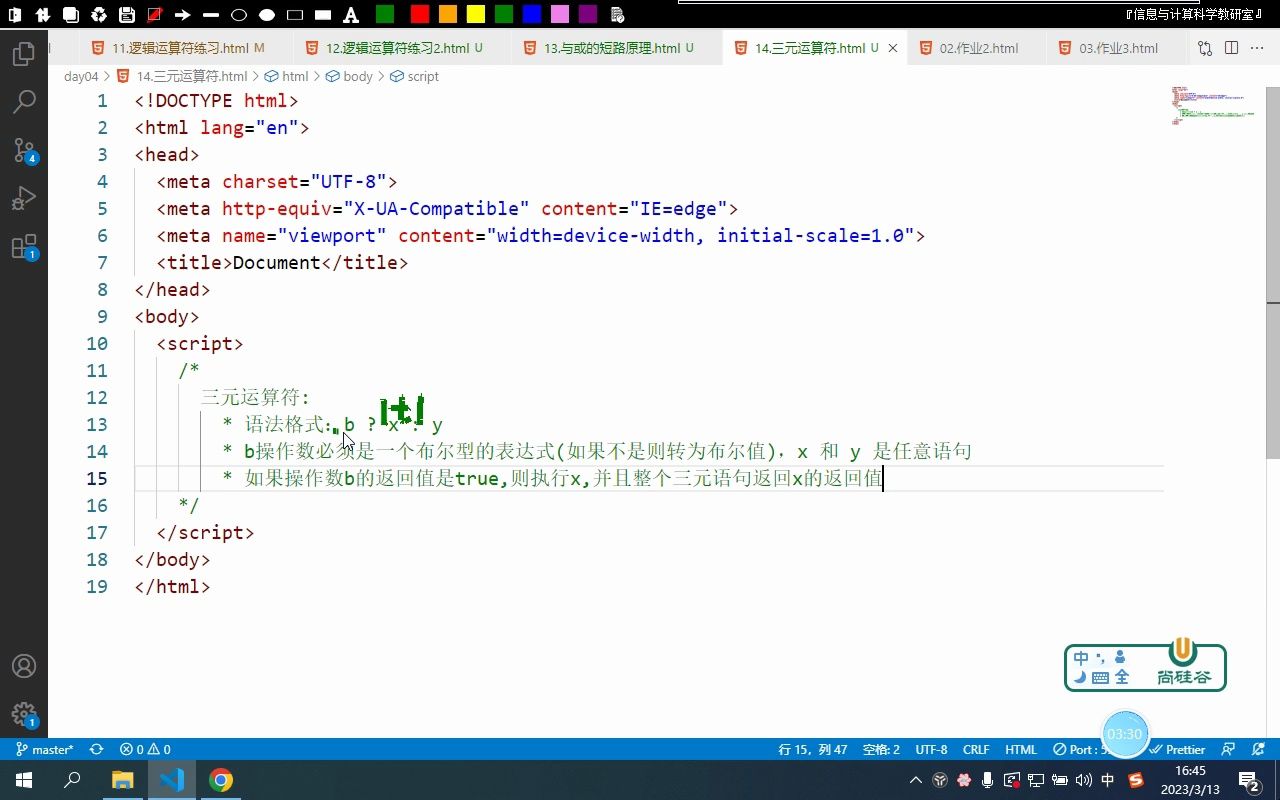Pick the blue color swatch
Viewport: 1280px width, 800px height.
tap(532, 14)
